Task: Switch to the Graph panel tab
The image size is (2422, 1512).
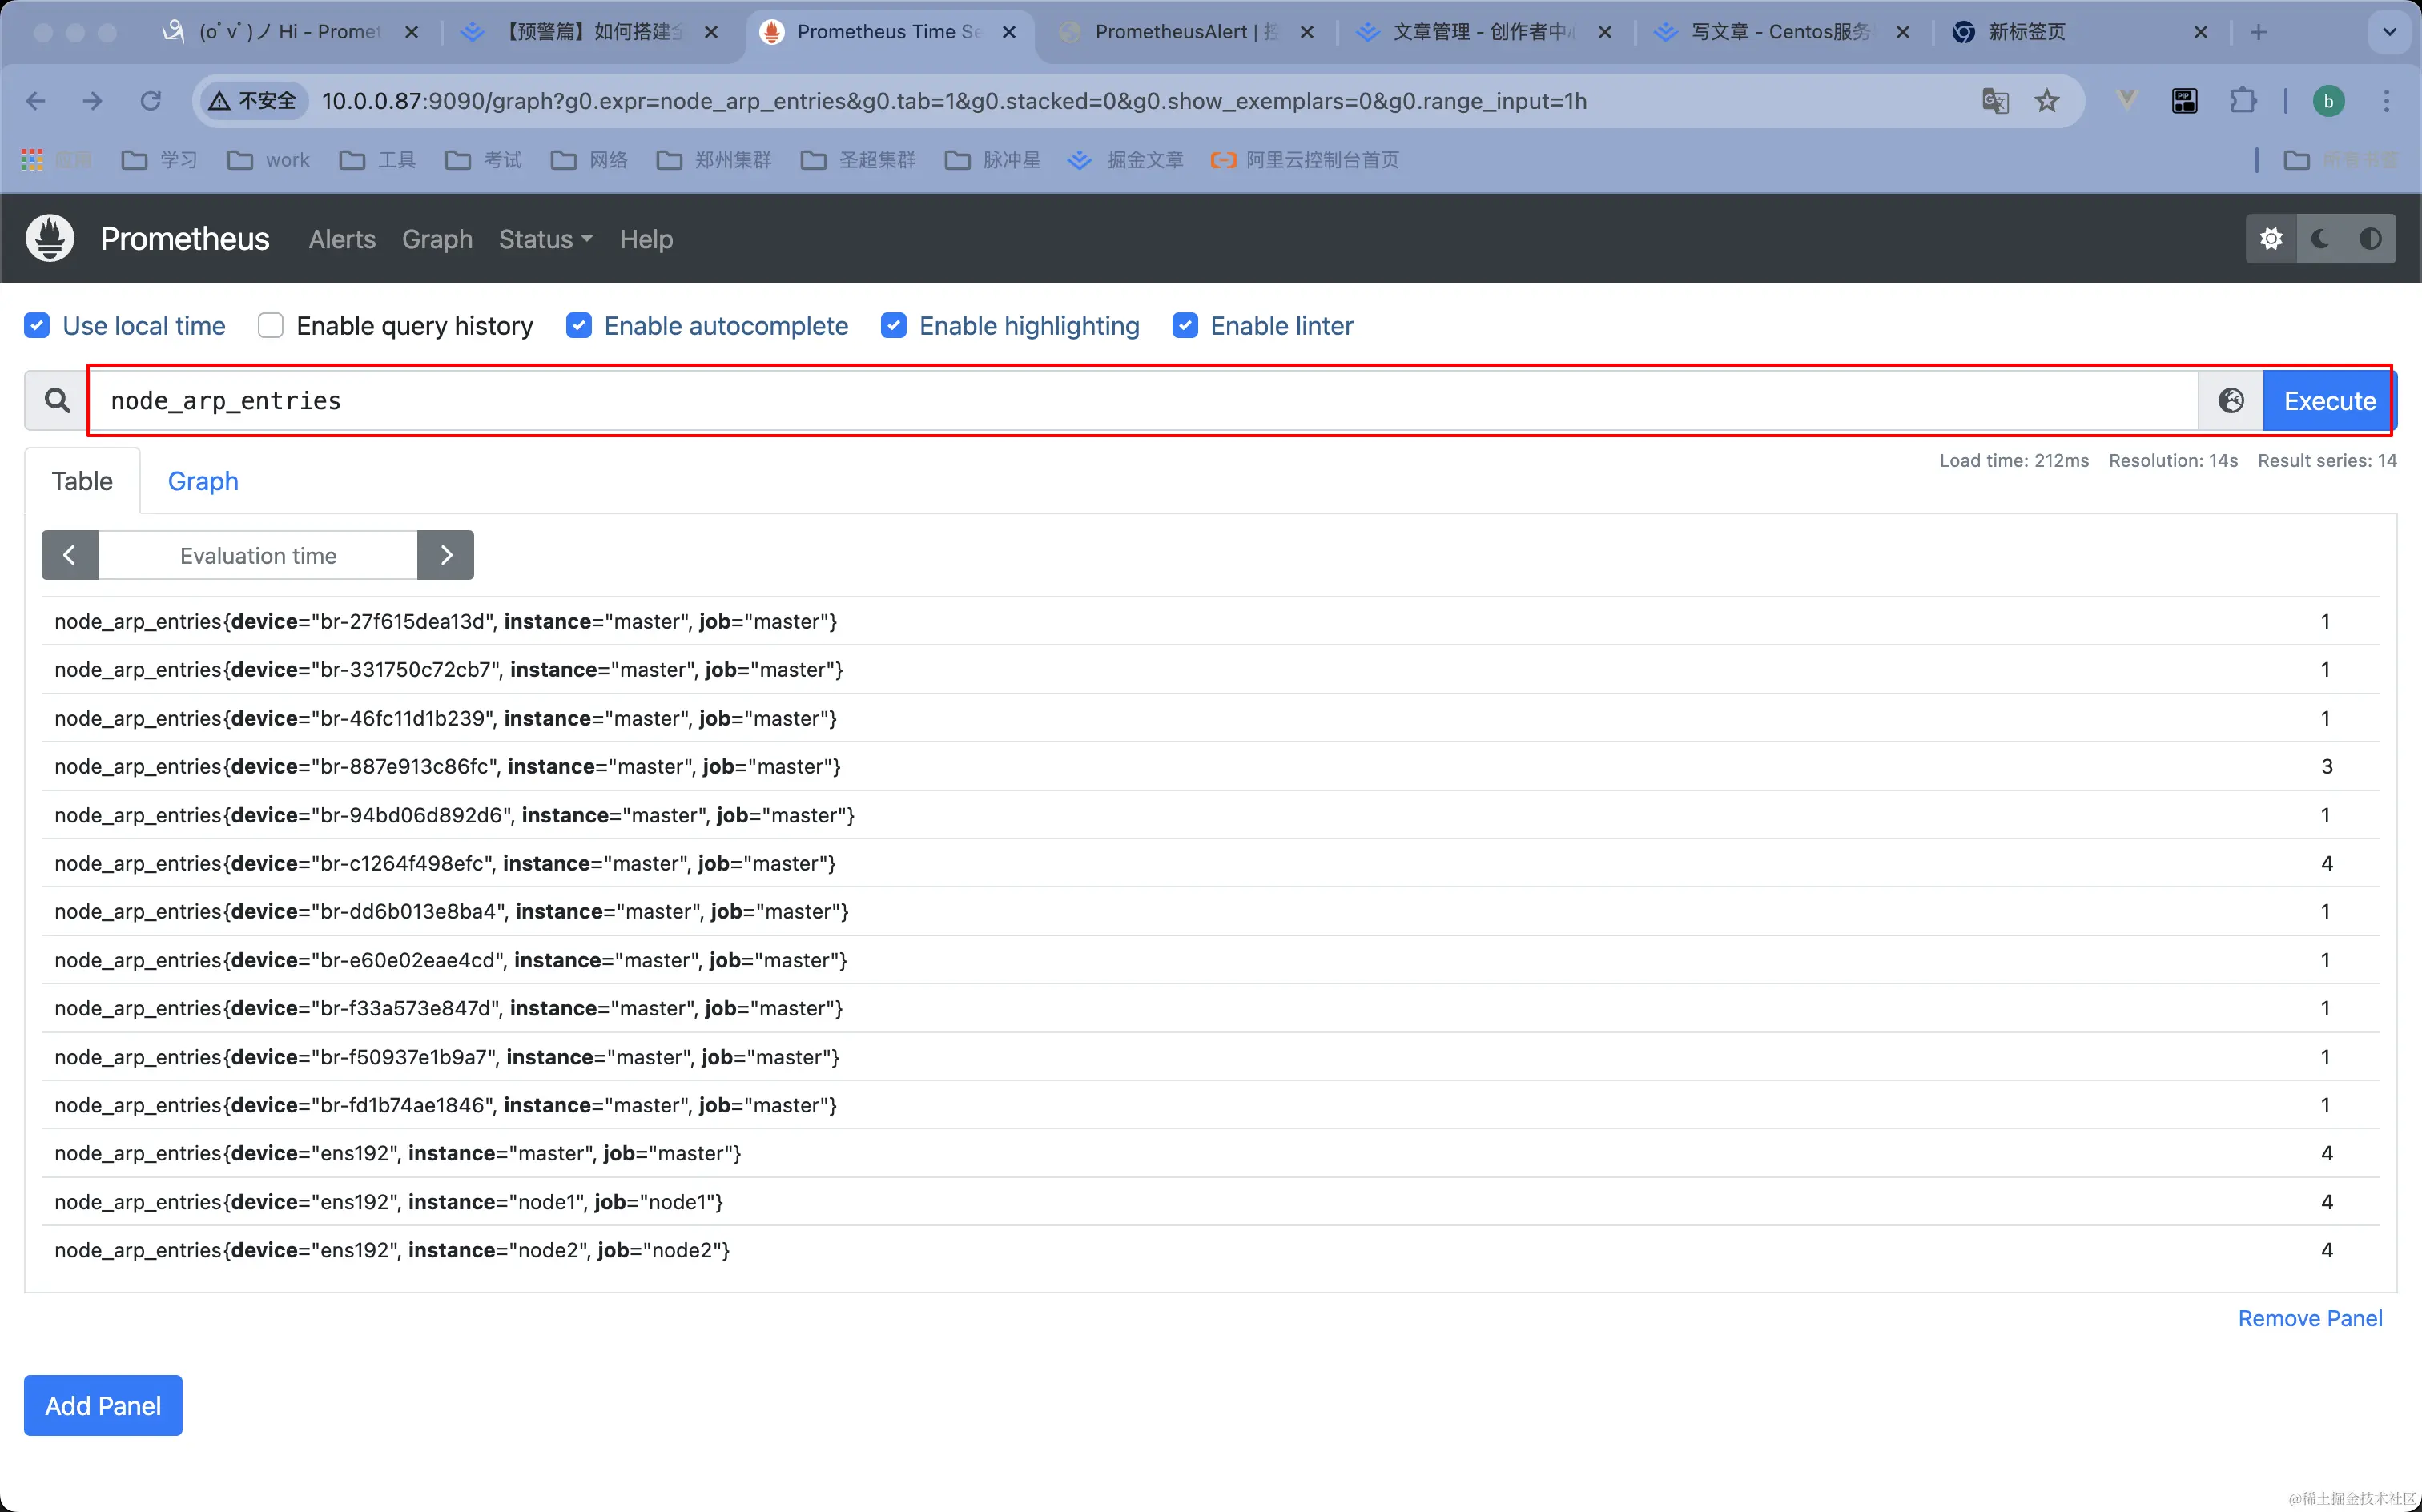Action: pyautogui.click(x=203, y=481)
